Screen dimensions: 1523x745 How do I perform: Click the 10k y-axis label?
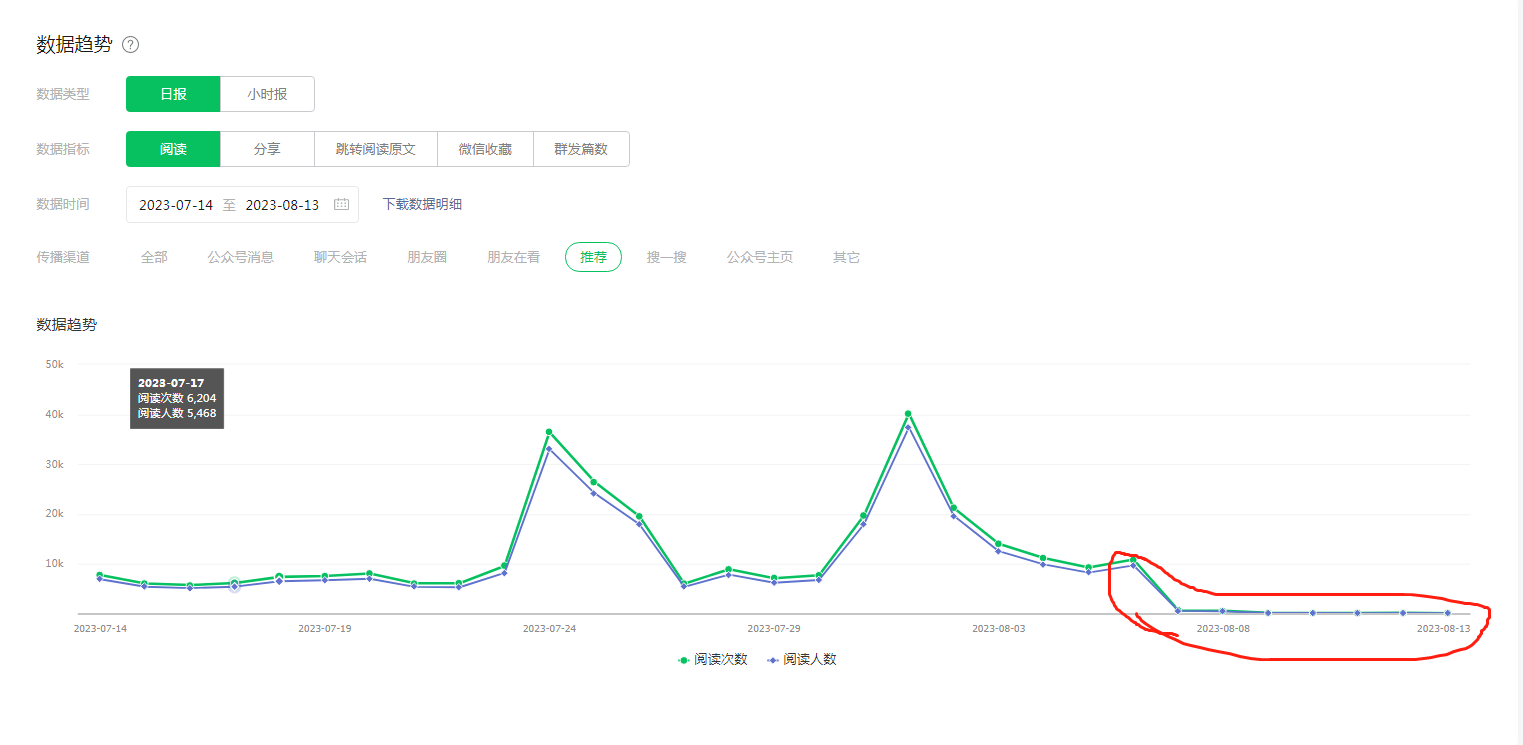(55, 564)
